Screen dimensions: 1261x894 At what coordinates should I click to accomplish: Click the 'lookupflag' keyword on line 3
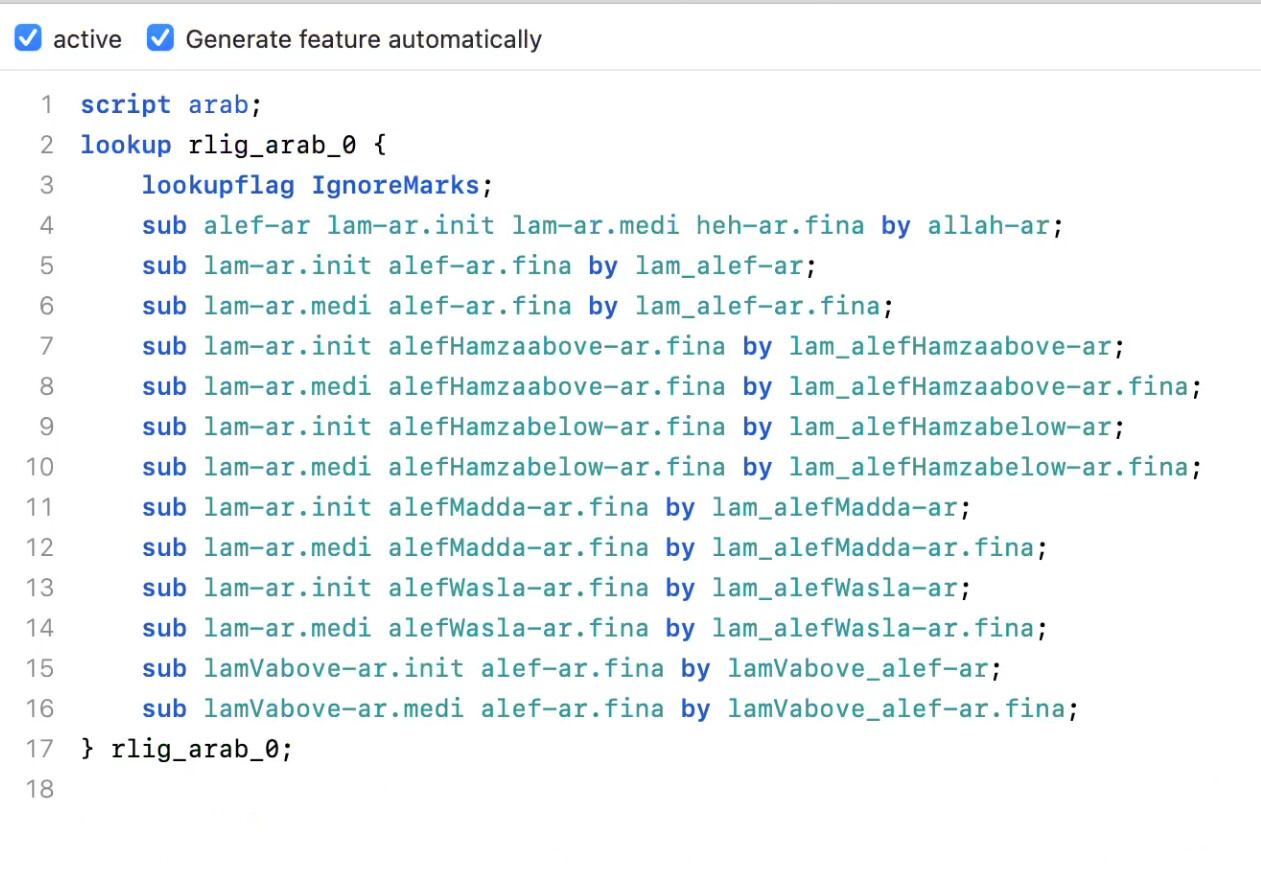coord(218,185)
